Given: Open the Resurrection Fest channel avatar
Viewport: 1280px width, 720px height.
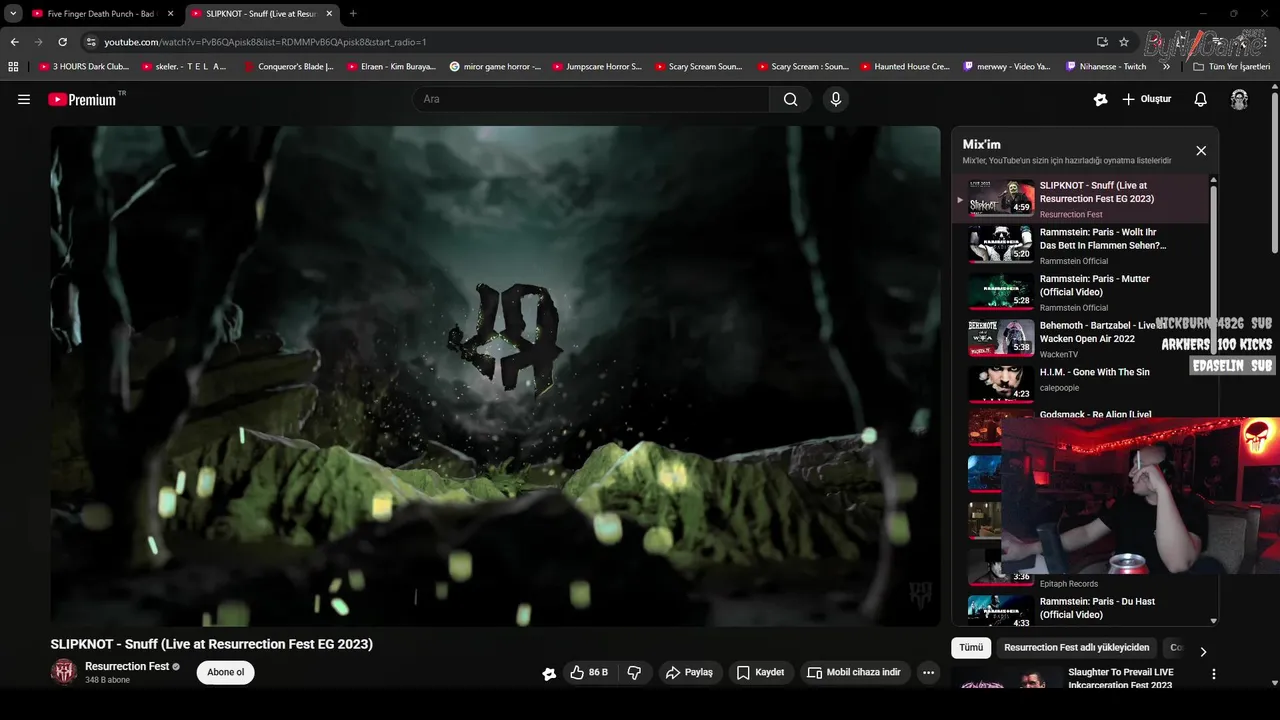Looking at the screenshot, I should (x=64, y=672).
